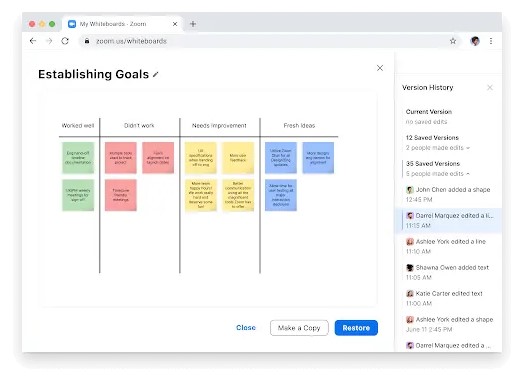Viewport: 528px width, 379px height.
Task: Select Ashlee York edited a line version
Action: 448,246
